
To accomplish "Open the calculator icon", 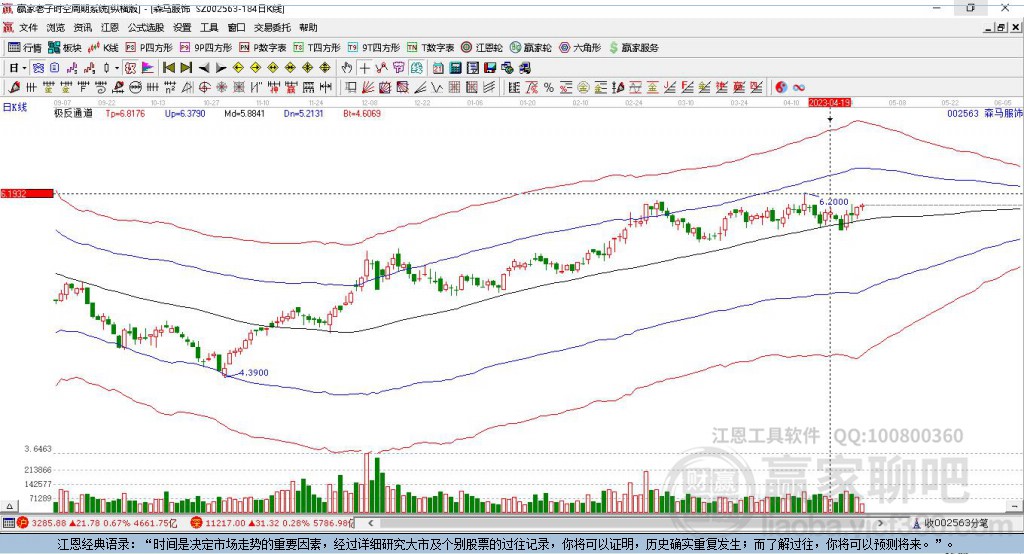I will pyautogui.click(x=455, y=68).
